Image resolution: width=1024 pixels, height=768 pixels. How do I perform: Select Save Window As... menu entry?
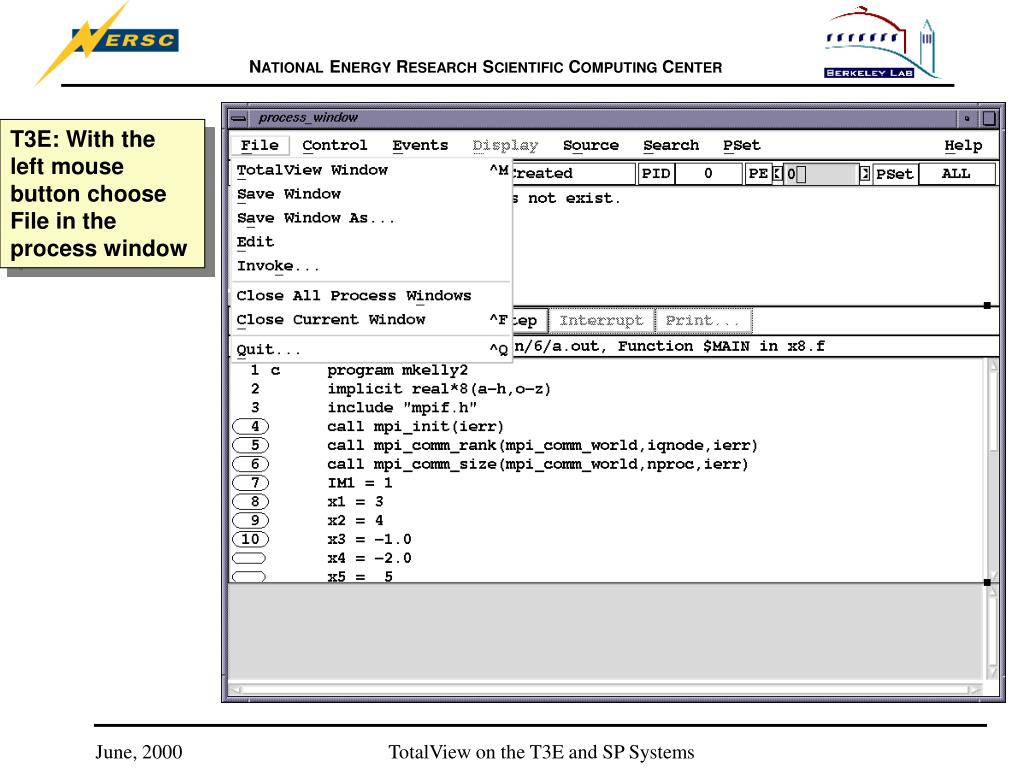click(371, 218)
